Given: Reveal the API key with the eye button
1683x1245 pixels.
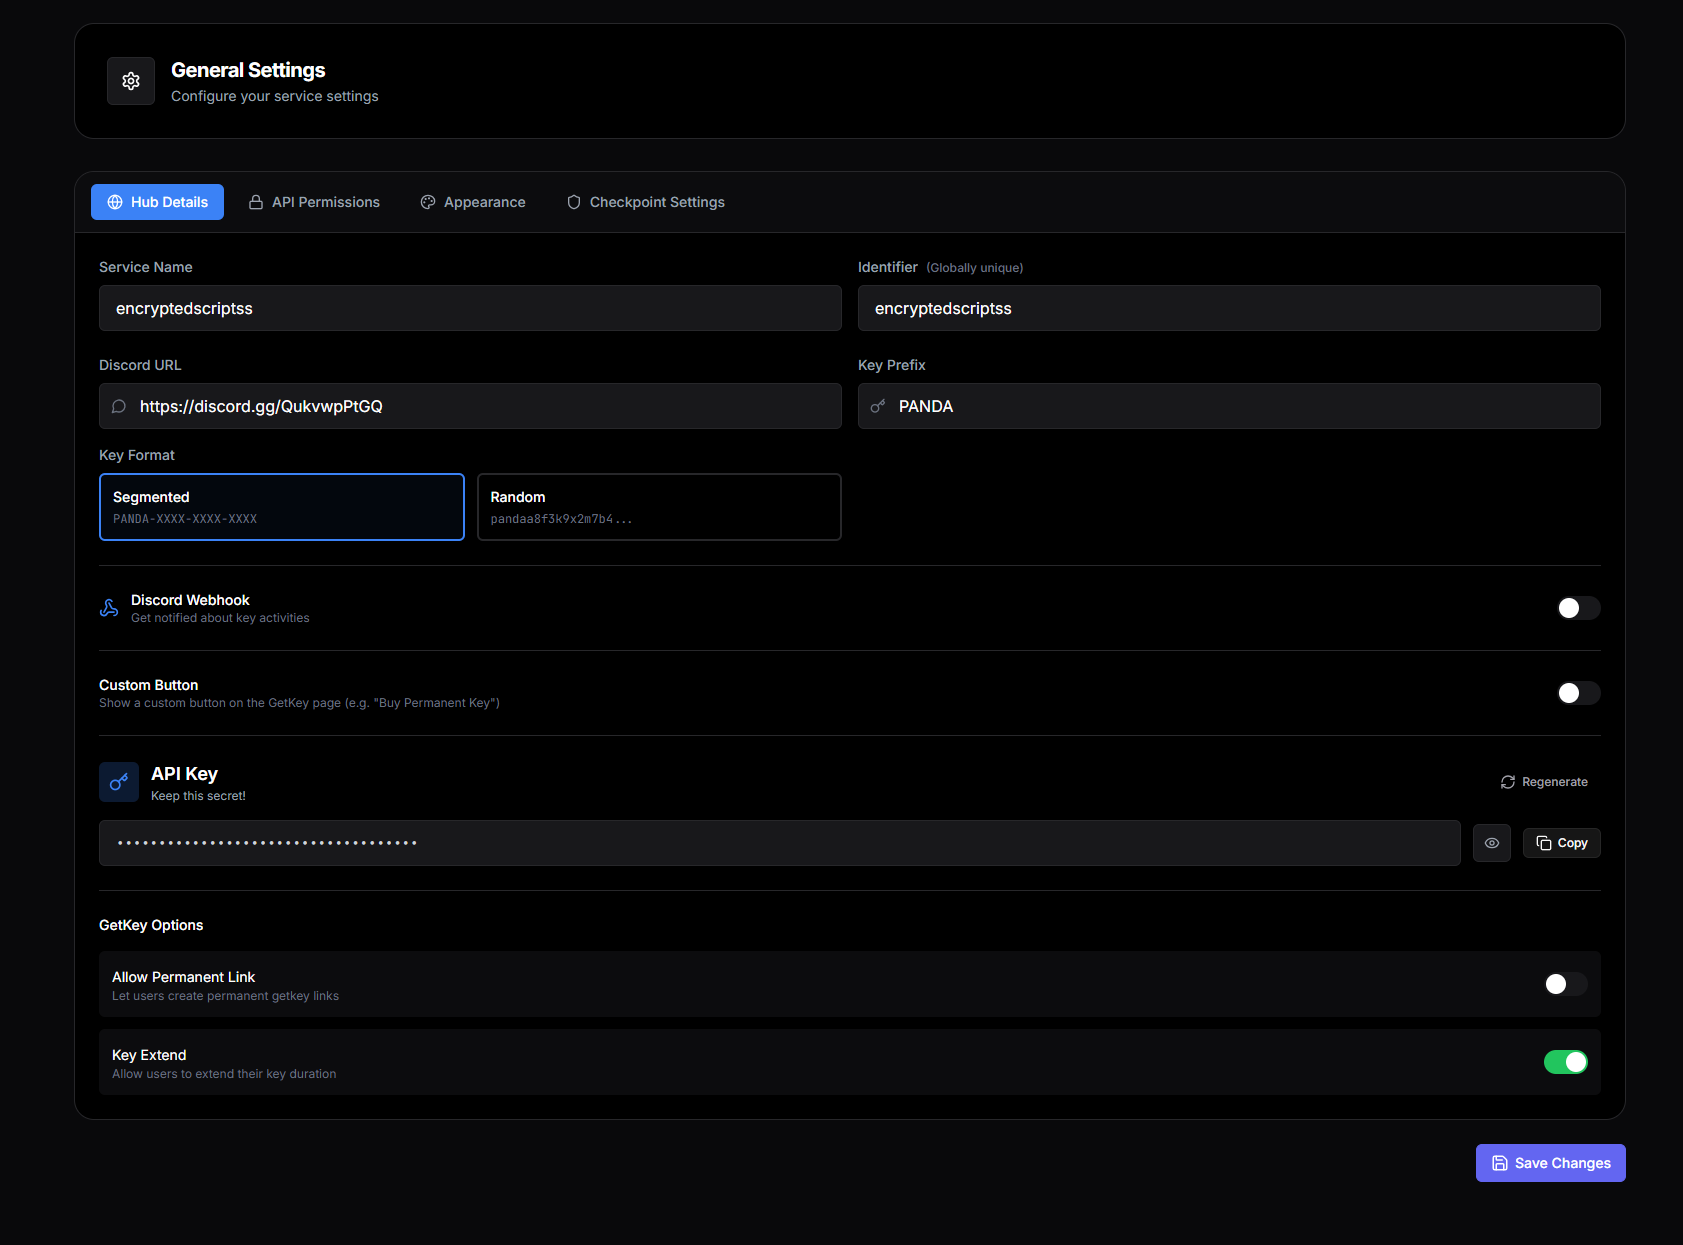Looking at the screenshot, I should pos(1492,843).
